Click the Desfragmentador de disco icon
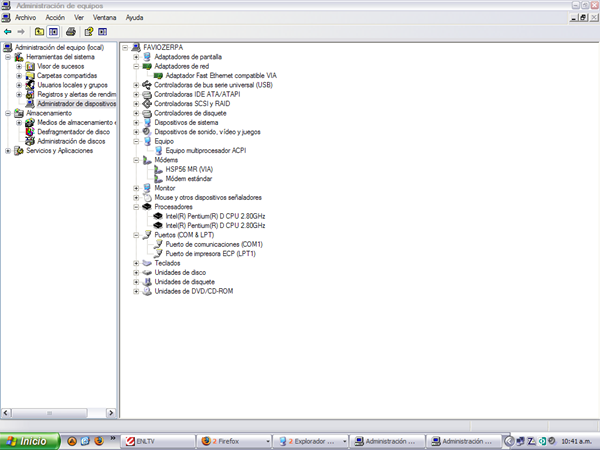 (30, 132)
